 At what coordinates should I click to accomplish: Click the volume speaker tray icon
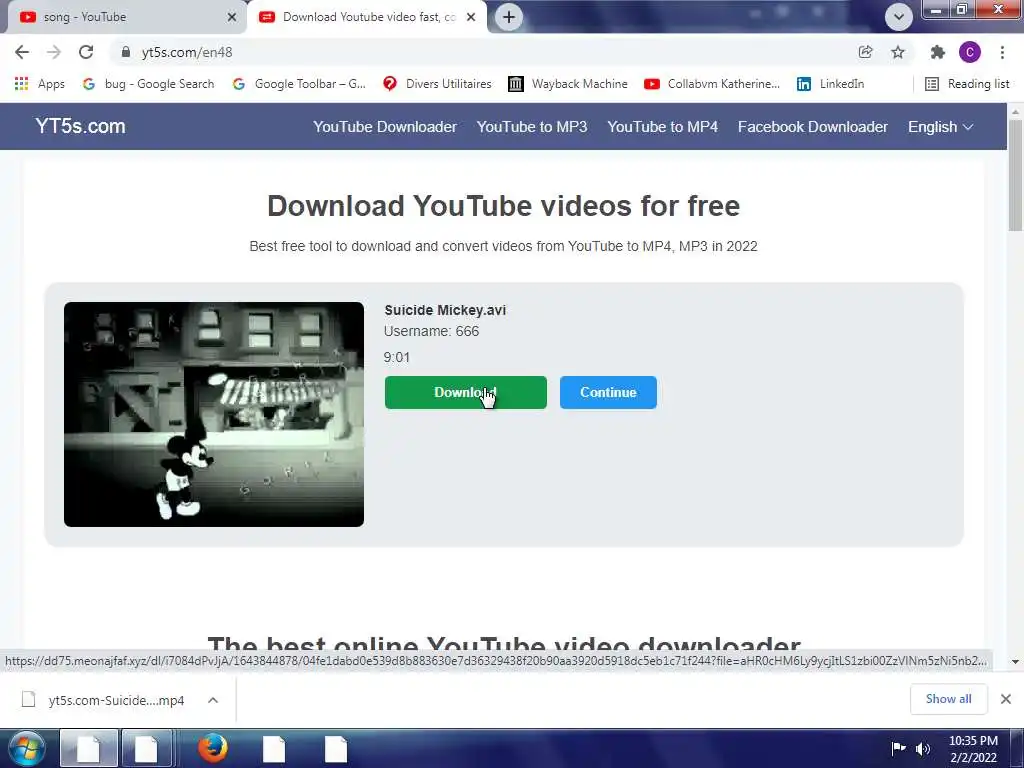click(922, 748)
